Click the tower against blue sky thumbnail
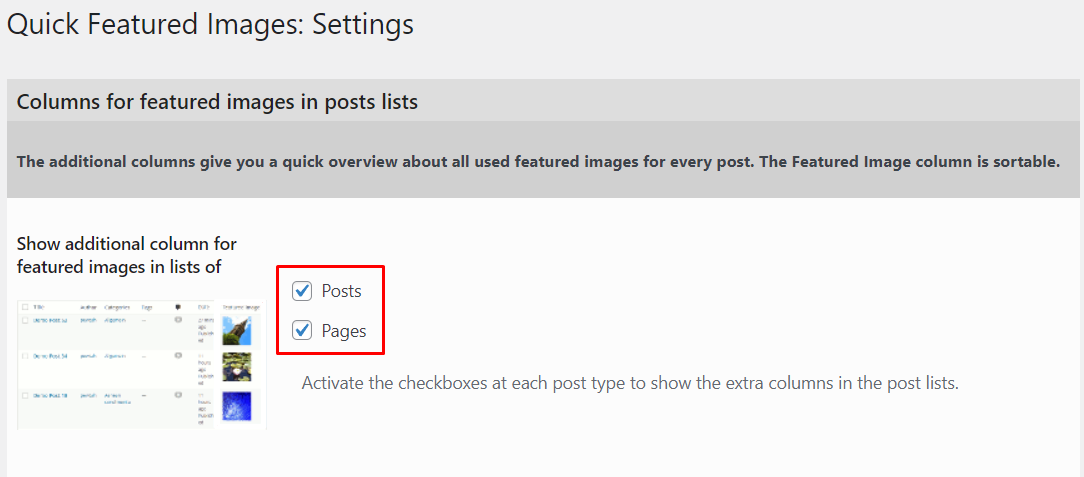Image resolution: width=1084 pixels, height=477 pixels. tap(236, 330)
